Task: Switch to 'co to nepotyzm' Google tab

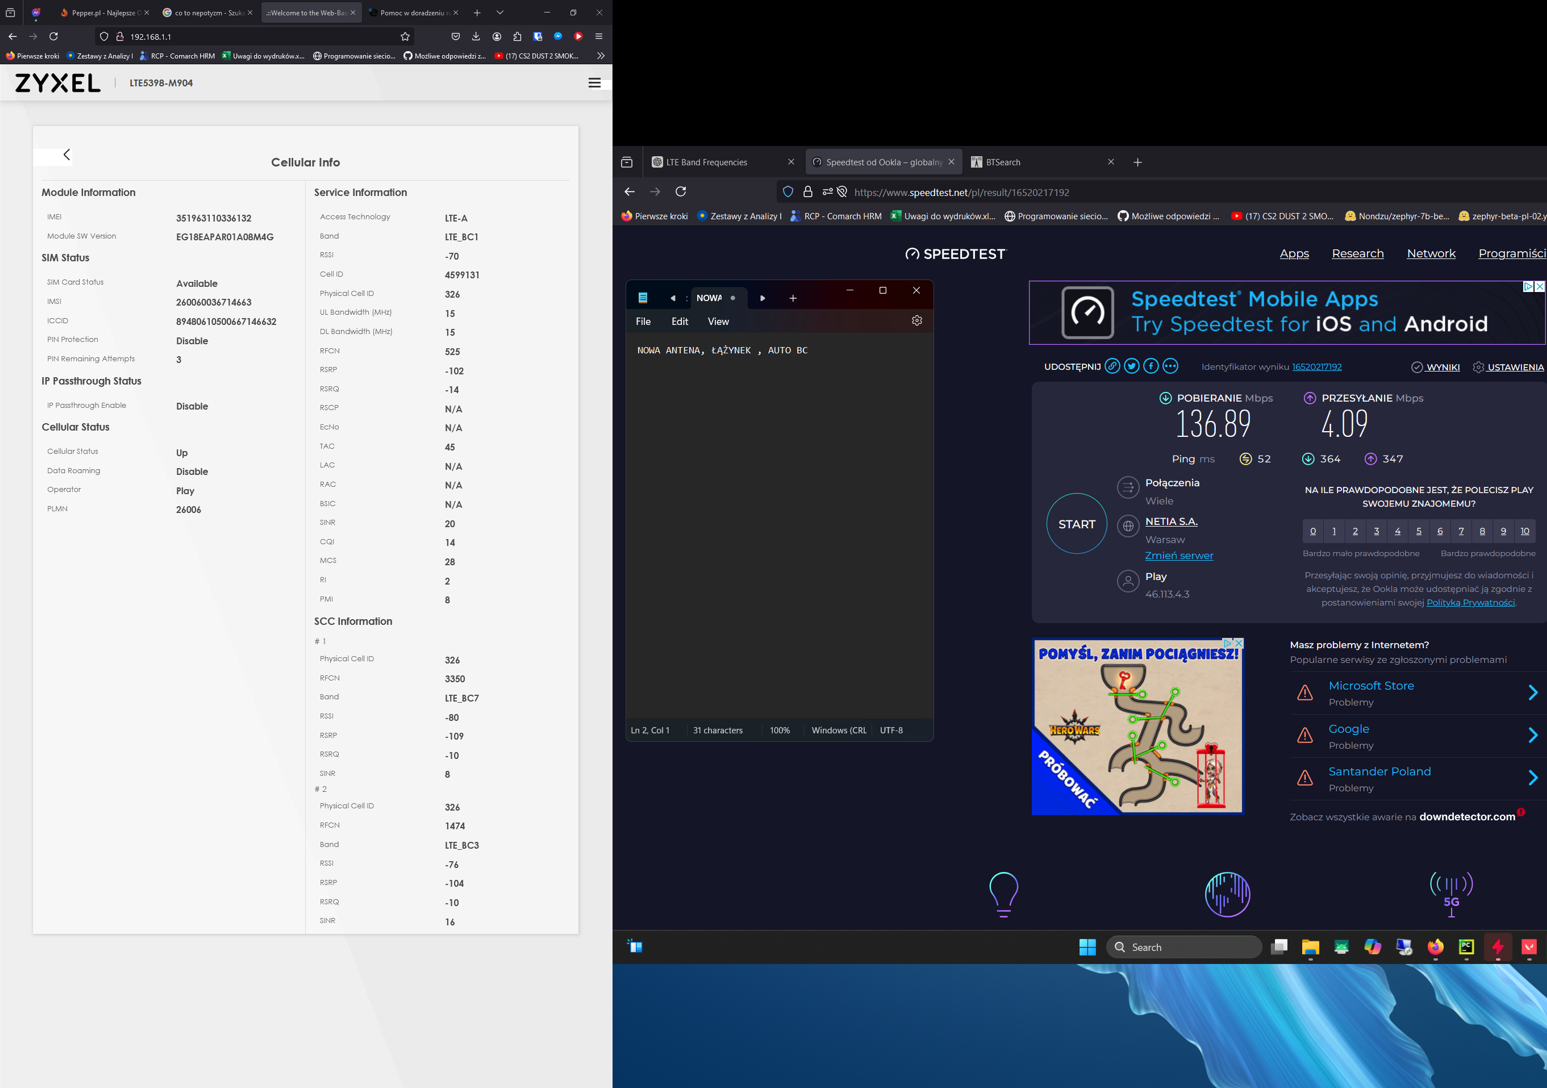Action: 207,13
